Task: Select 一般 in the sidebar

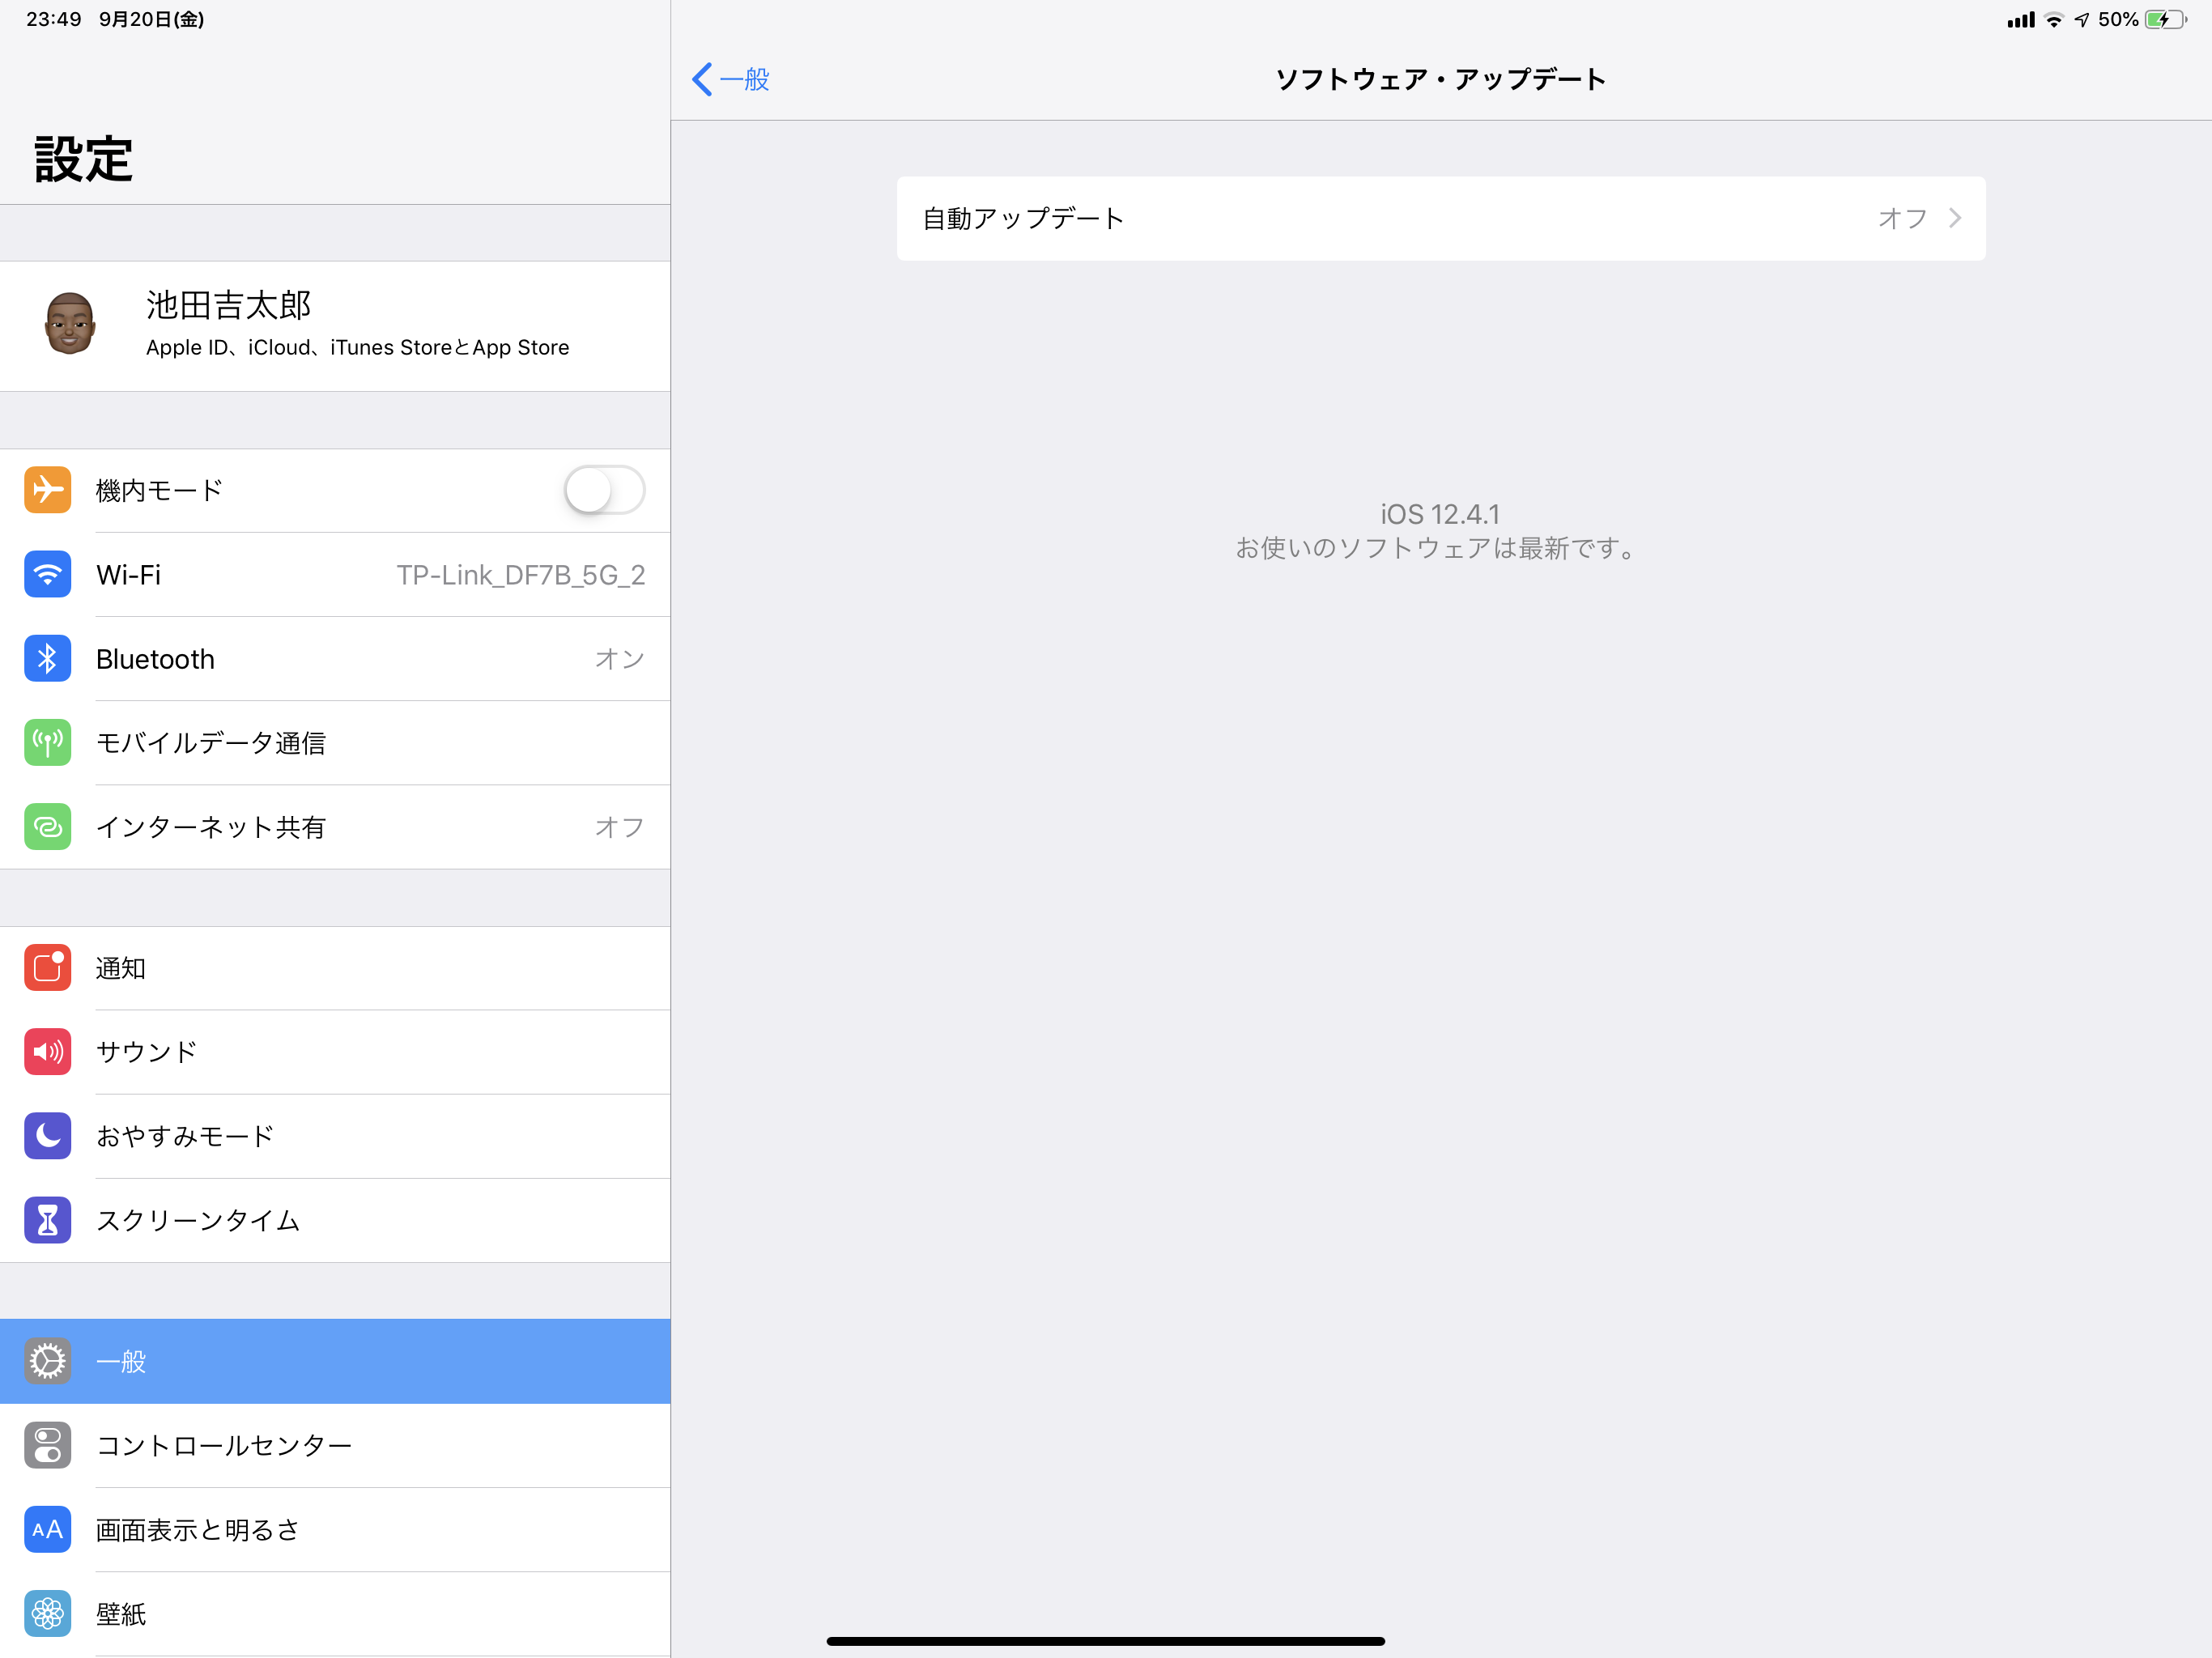Action: pyautogui.click(x=335, y=1361)
